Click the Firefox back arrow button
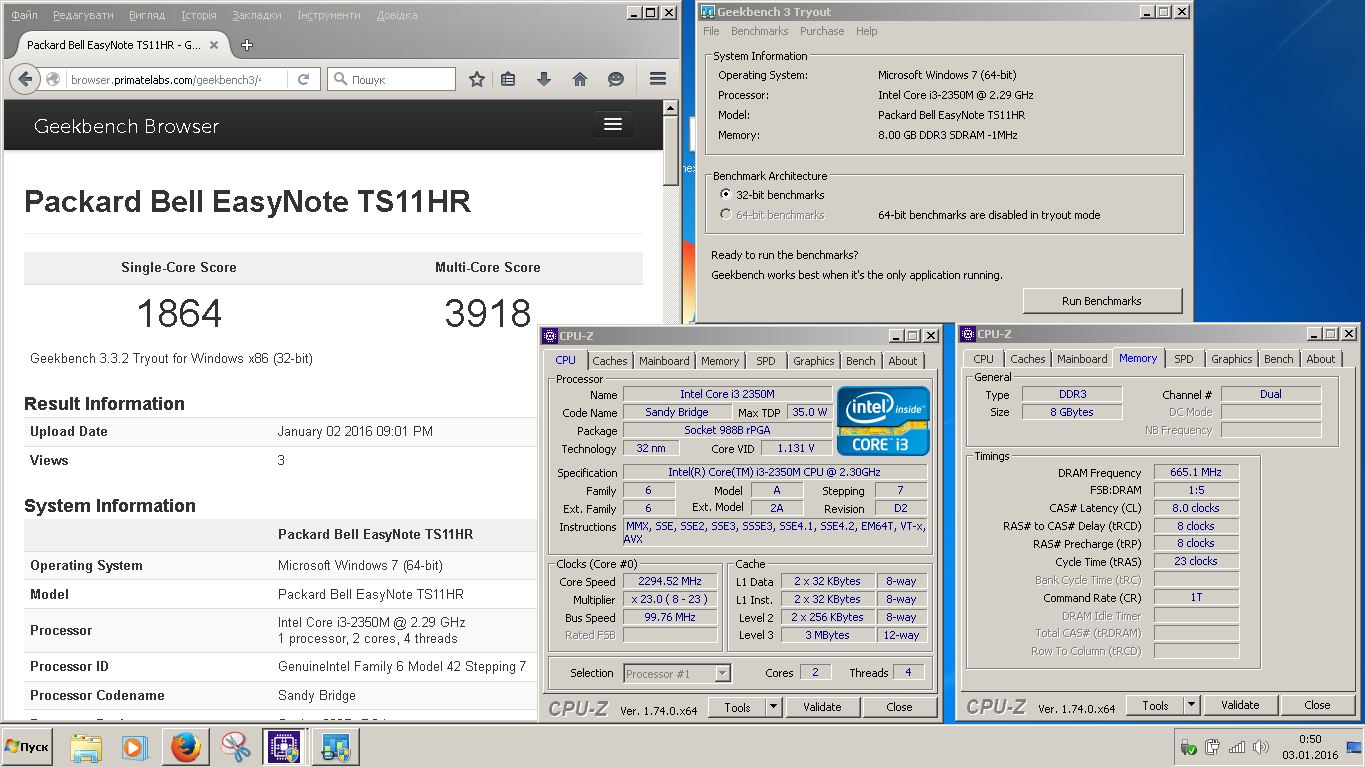 [25, 79]
